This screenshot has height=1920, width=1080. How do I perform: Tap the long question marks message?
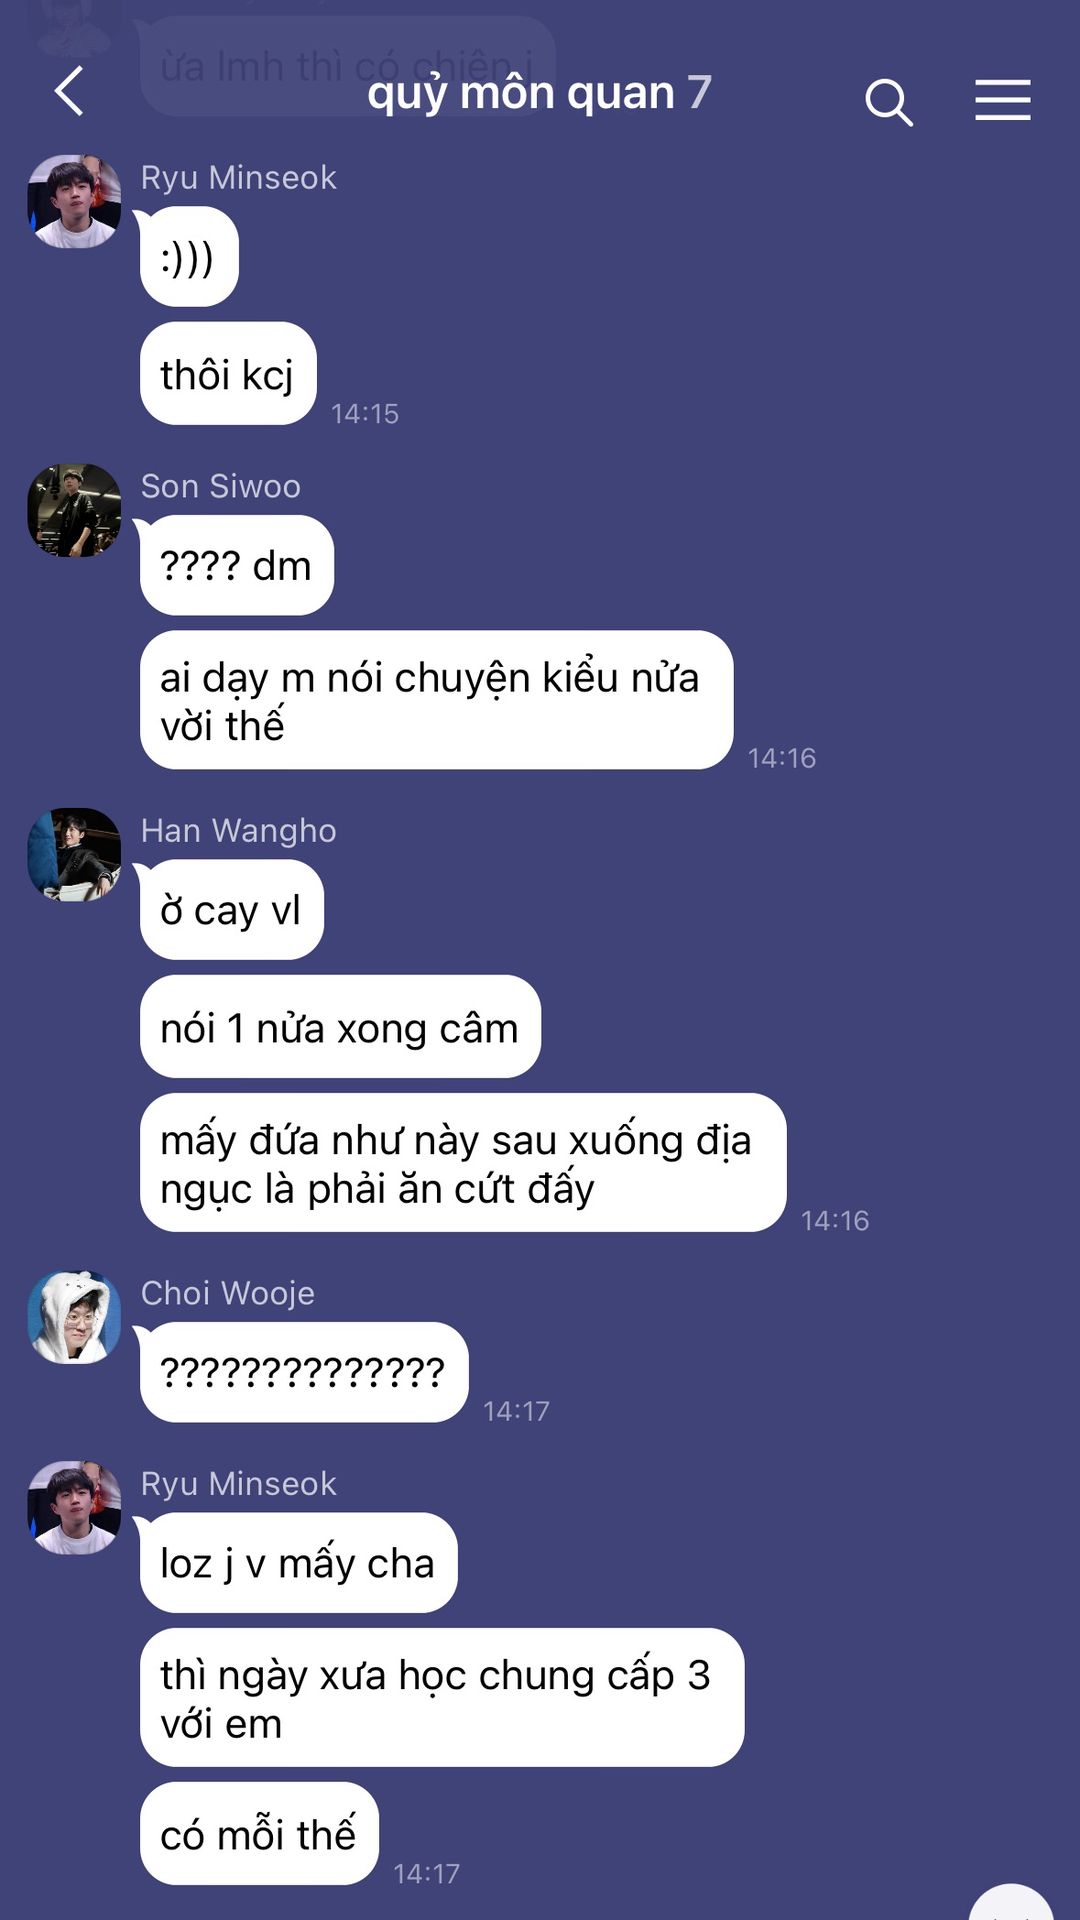click(x=303, y=1372)
